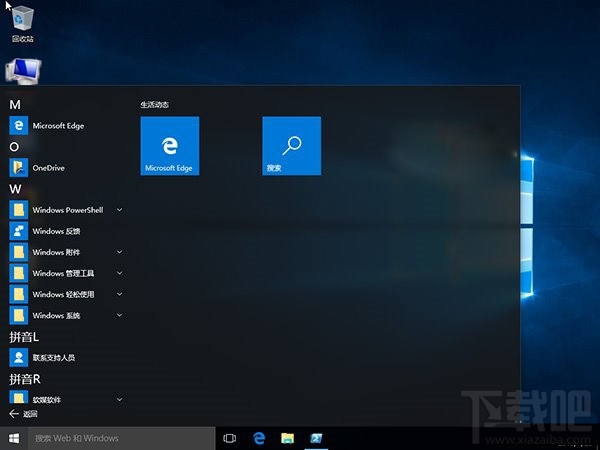
Task: Open This PC computer desktop icon
Action: click(23, 72)
